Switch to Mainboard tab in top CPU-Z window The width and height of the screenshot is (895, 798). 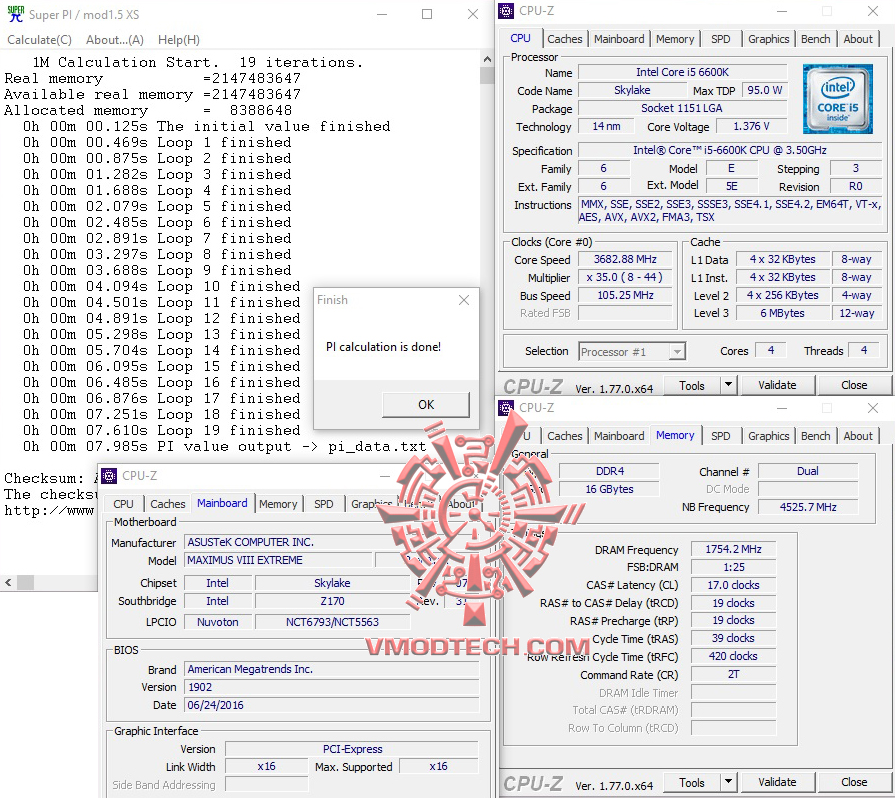point(619,39)
